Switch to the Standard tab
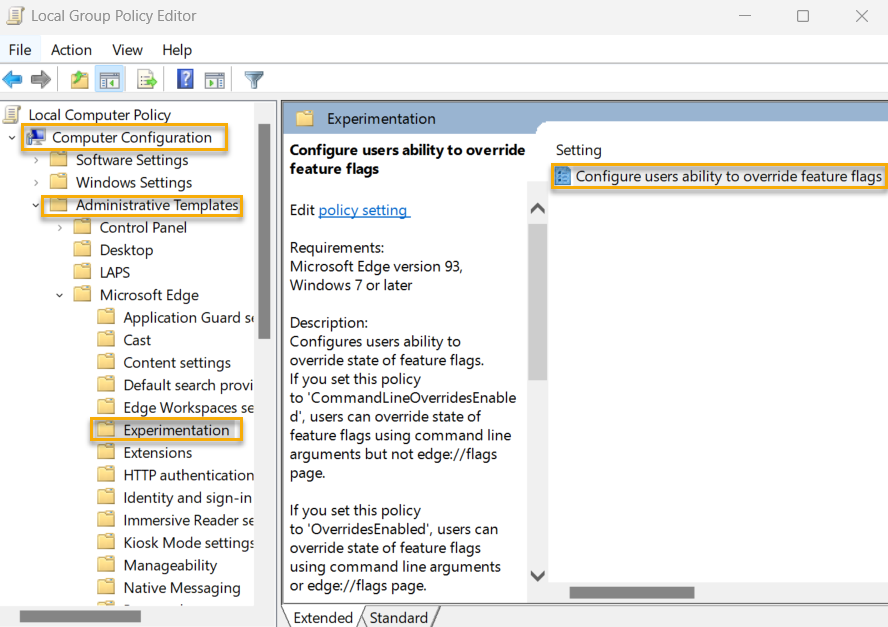The image size is (888, 627). [399, 617]
